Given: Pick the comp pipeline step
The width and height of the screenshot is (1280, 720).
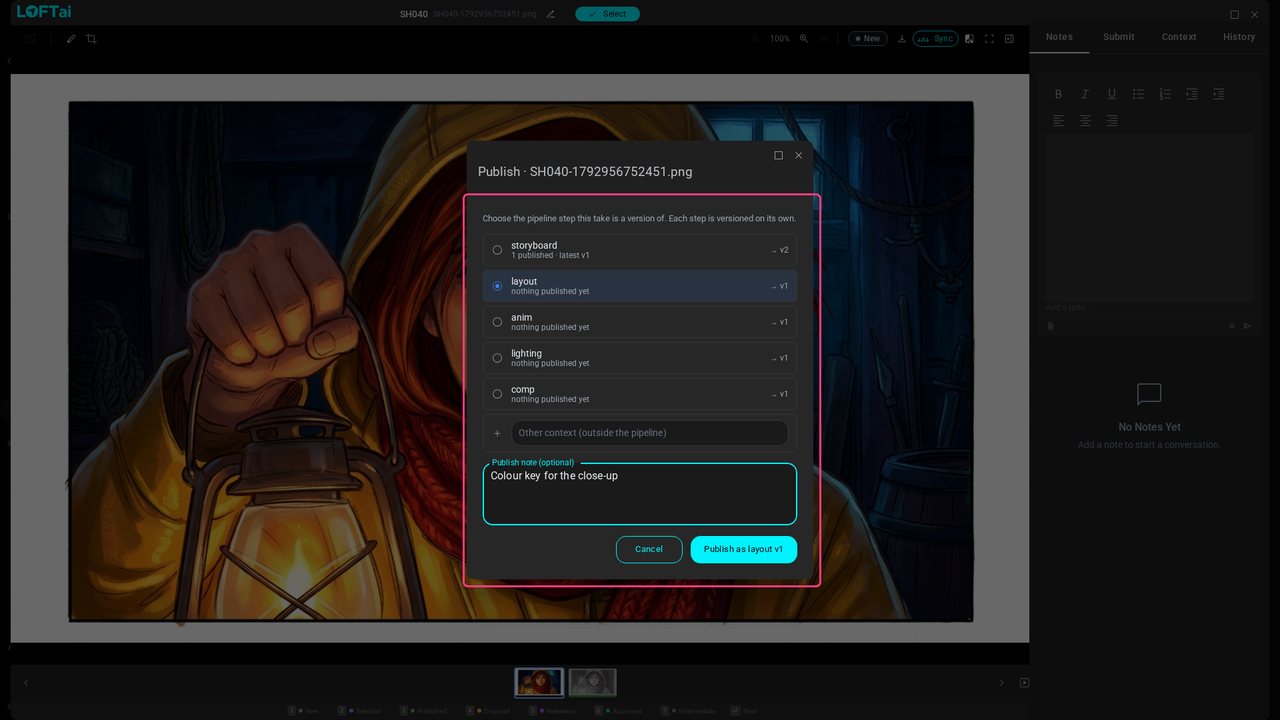Looking at the screenshot, I should [639, 394].
